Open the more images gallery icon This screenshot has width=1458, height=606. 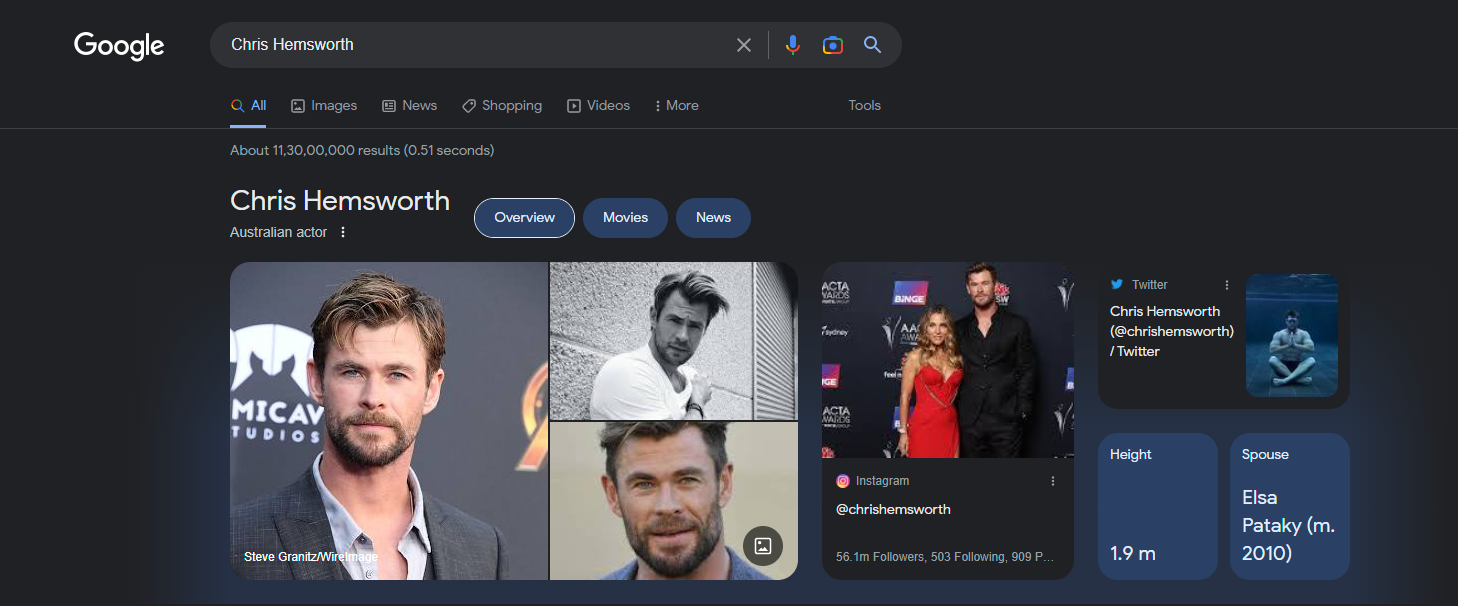763,546
